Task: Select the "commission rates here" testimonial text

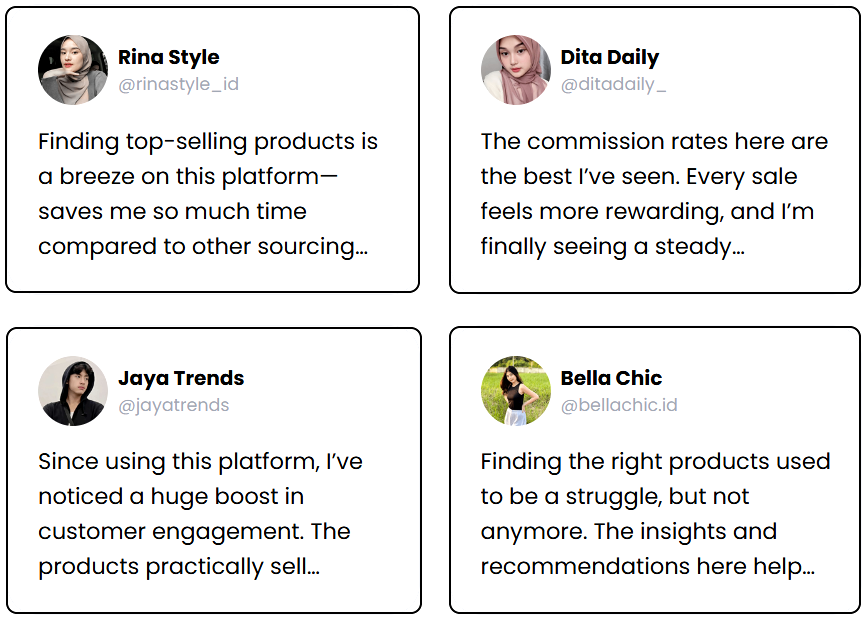Action: click(654, 194)
